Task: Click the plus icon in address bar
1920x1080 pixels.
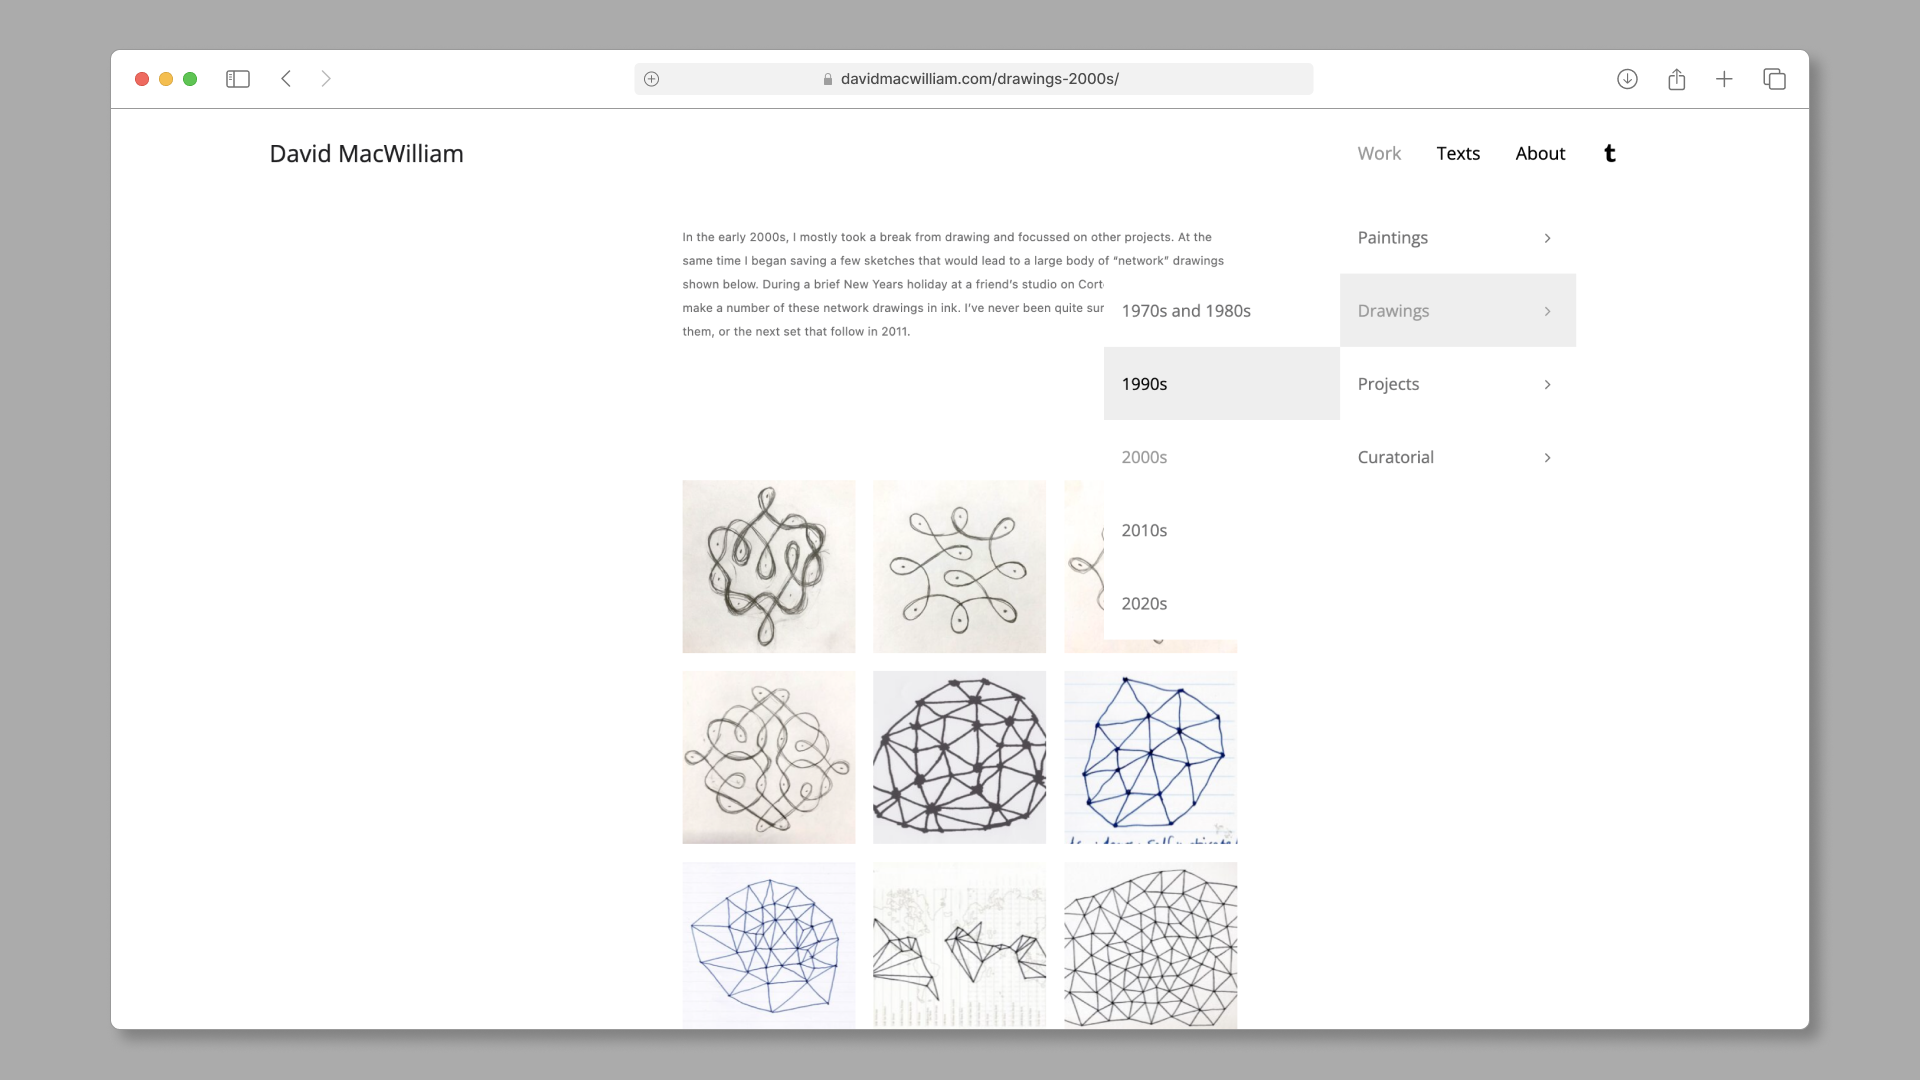Action: (x=652, y=79)
